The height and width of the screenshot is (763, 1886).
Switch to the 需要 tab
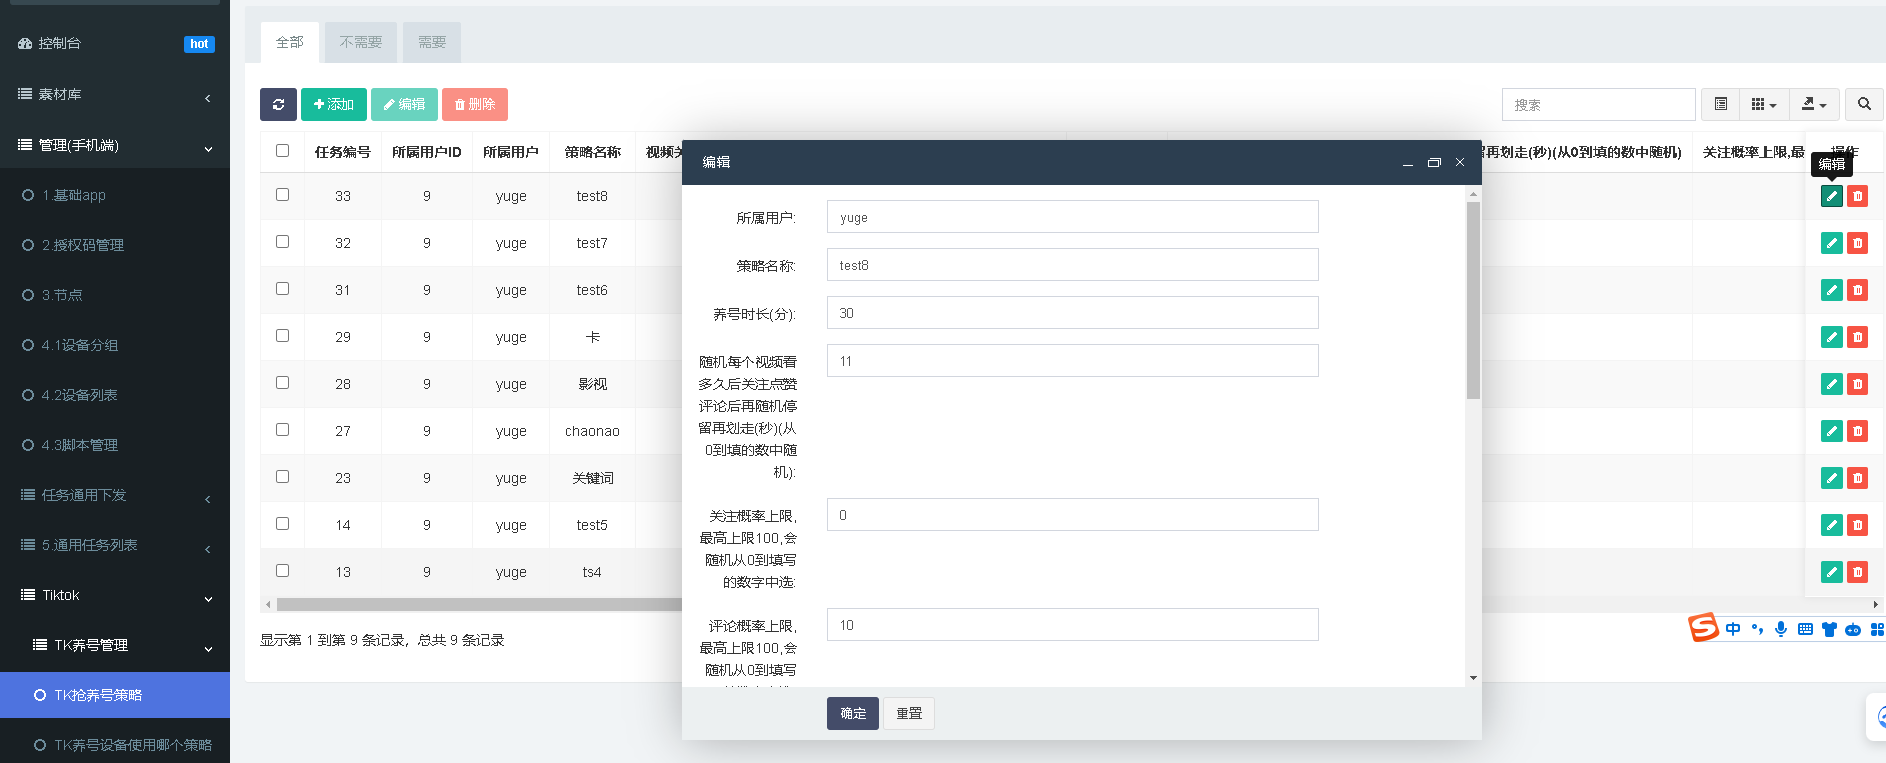coord(432,42)
